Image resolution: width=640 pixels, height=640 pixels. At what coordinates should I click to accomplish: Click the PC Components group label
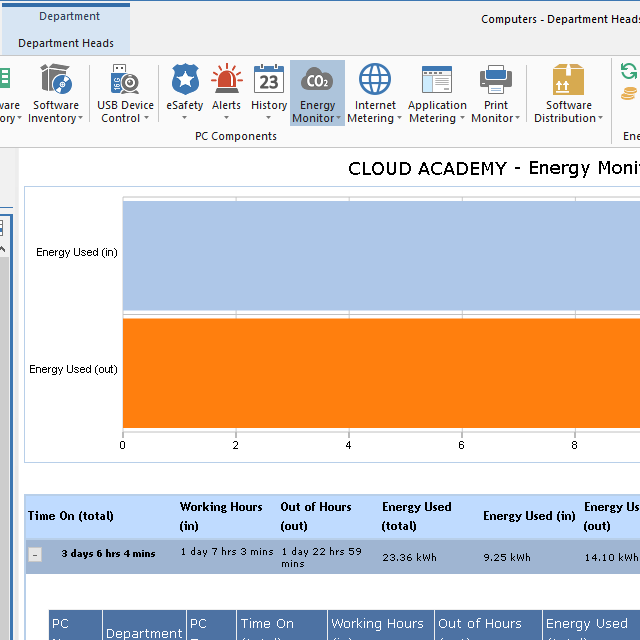(x=236, y=136)
